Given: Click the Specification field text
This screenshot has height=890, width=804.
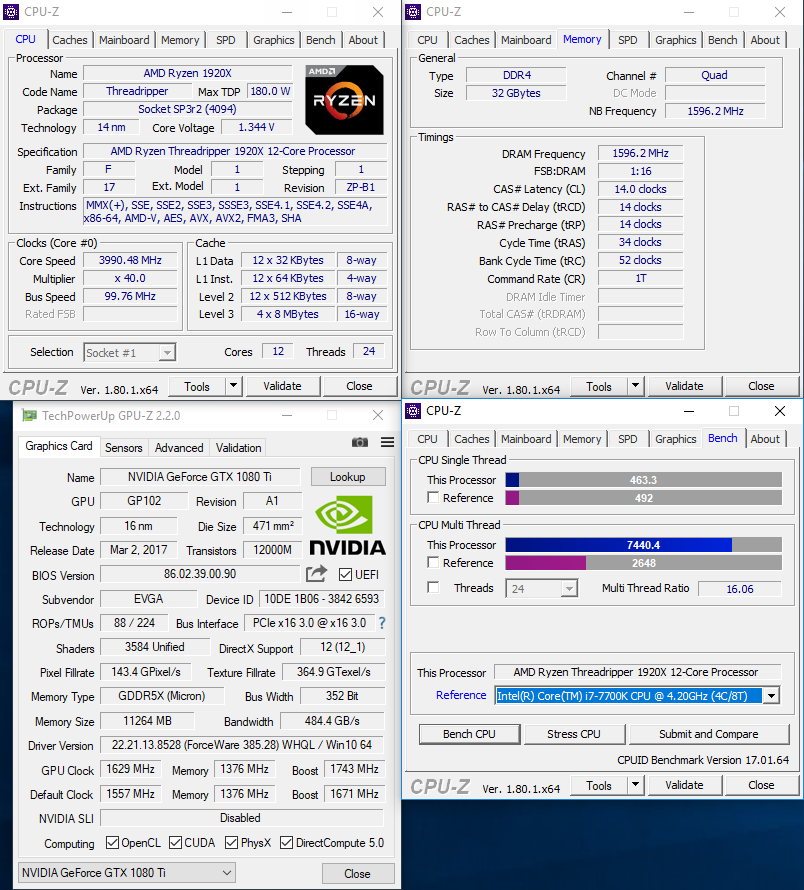Looking at the screenshot, I should pos(233,151).
